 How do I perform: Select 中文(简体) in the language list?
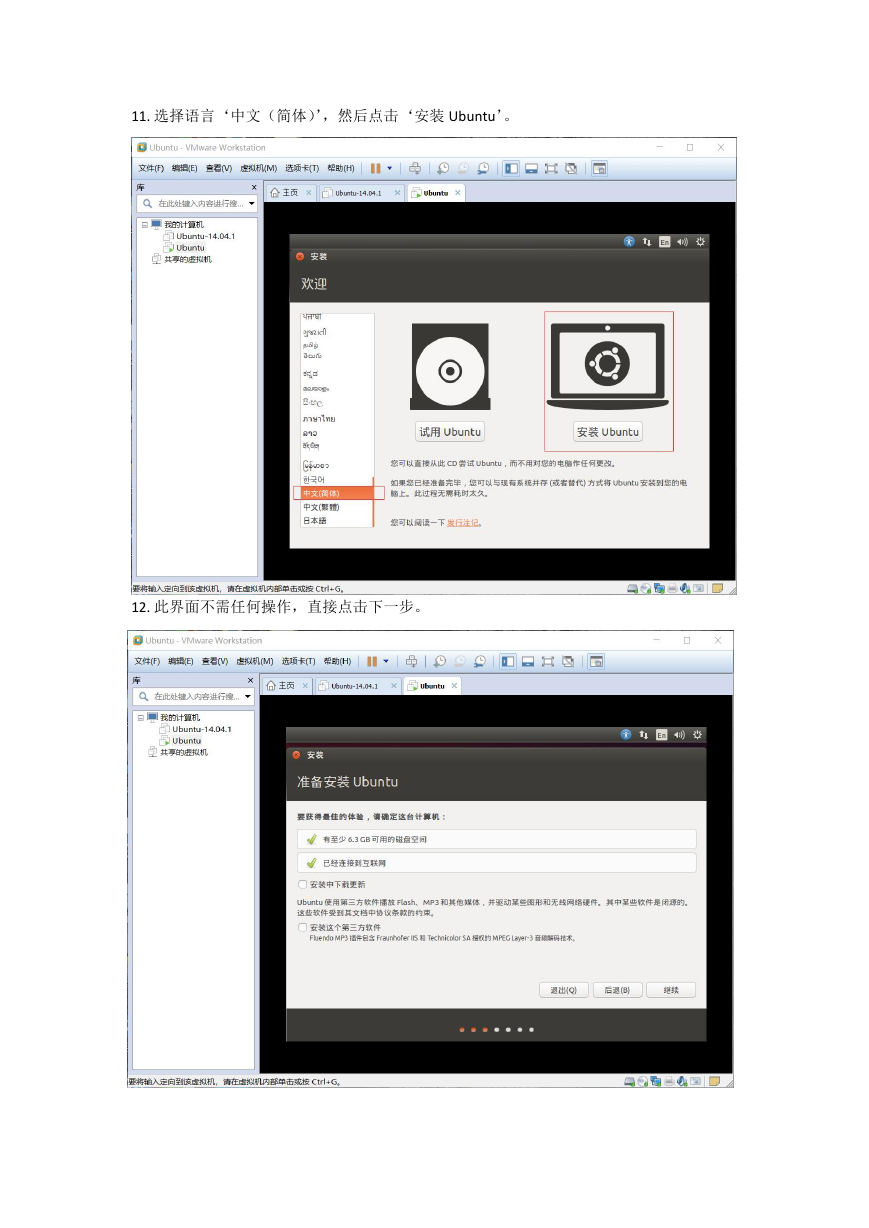pos(338,493)
